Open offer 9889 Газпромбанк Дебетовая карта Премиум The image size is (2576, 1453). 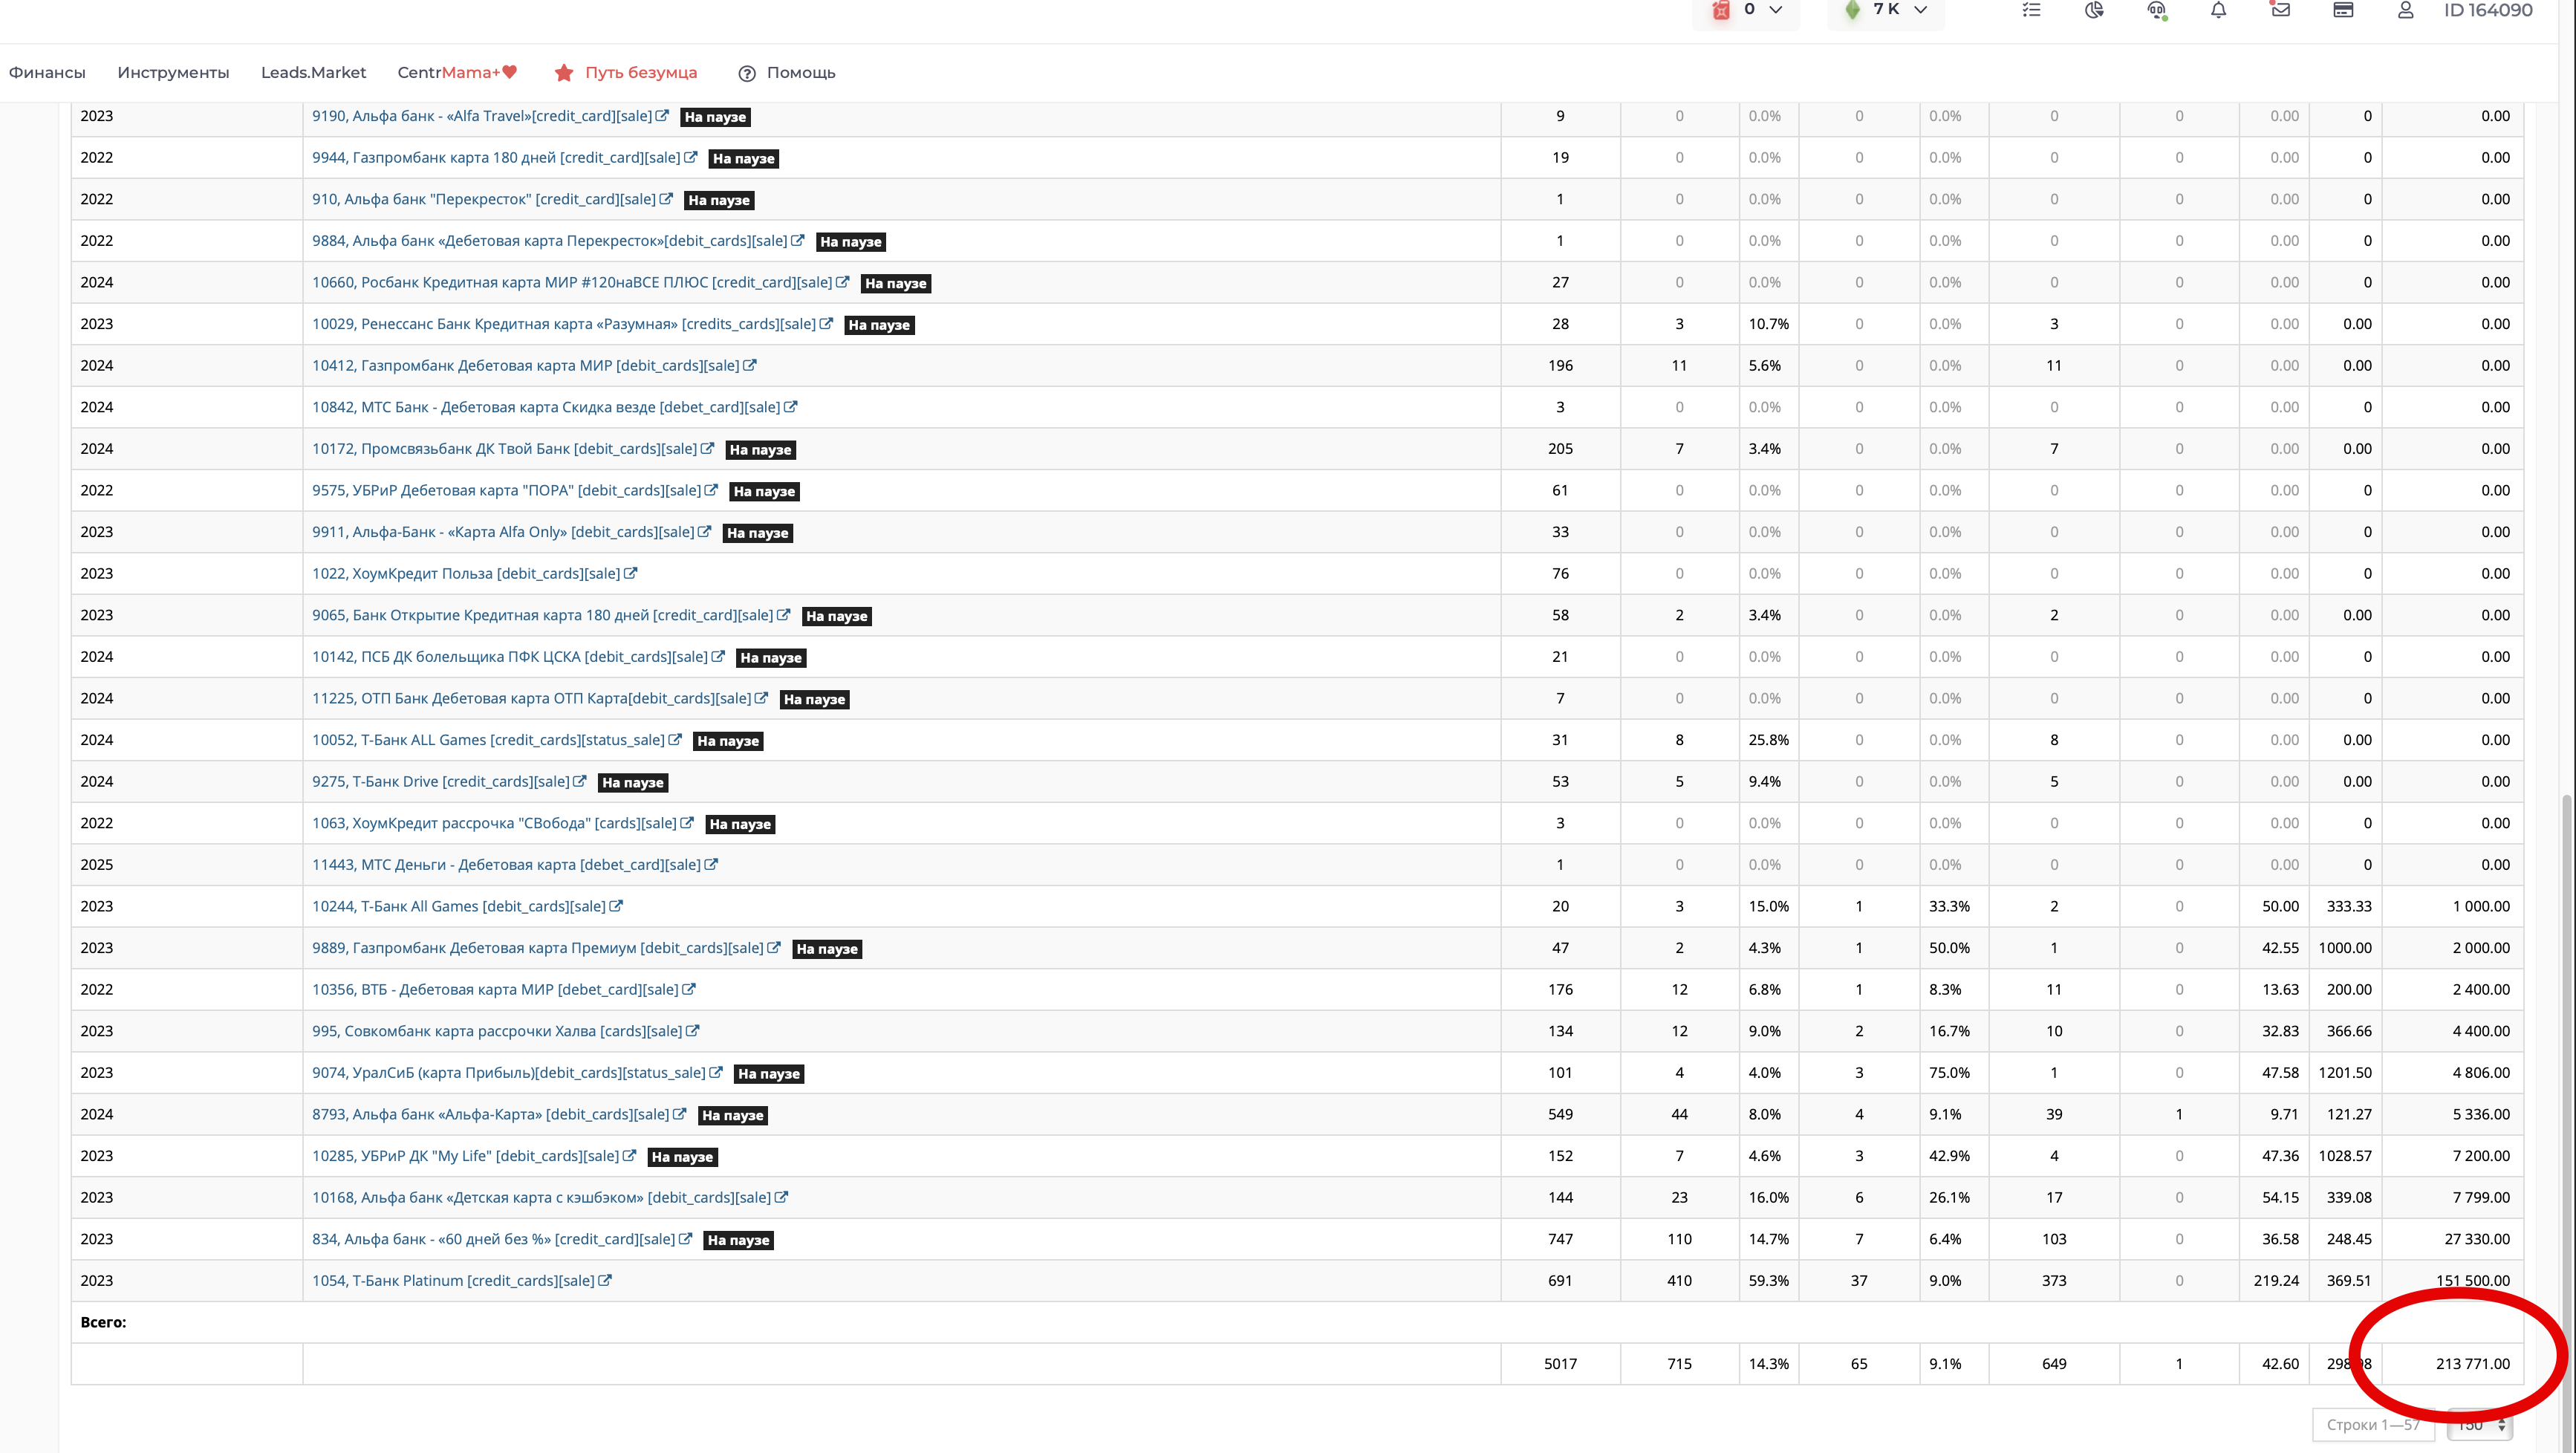point(537,948)
